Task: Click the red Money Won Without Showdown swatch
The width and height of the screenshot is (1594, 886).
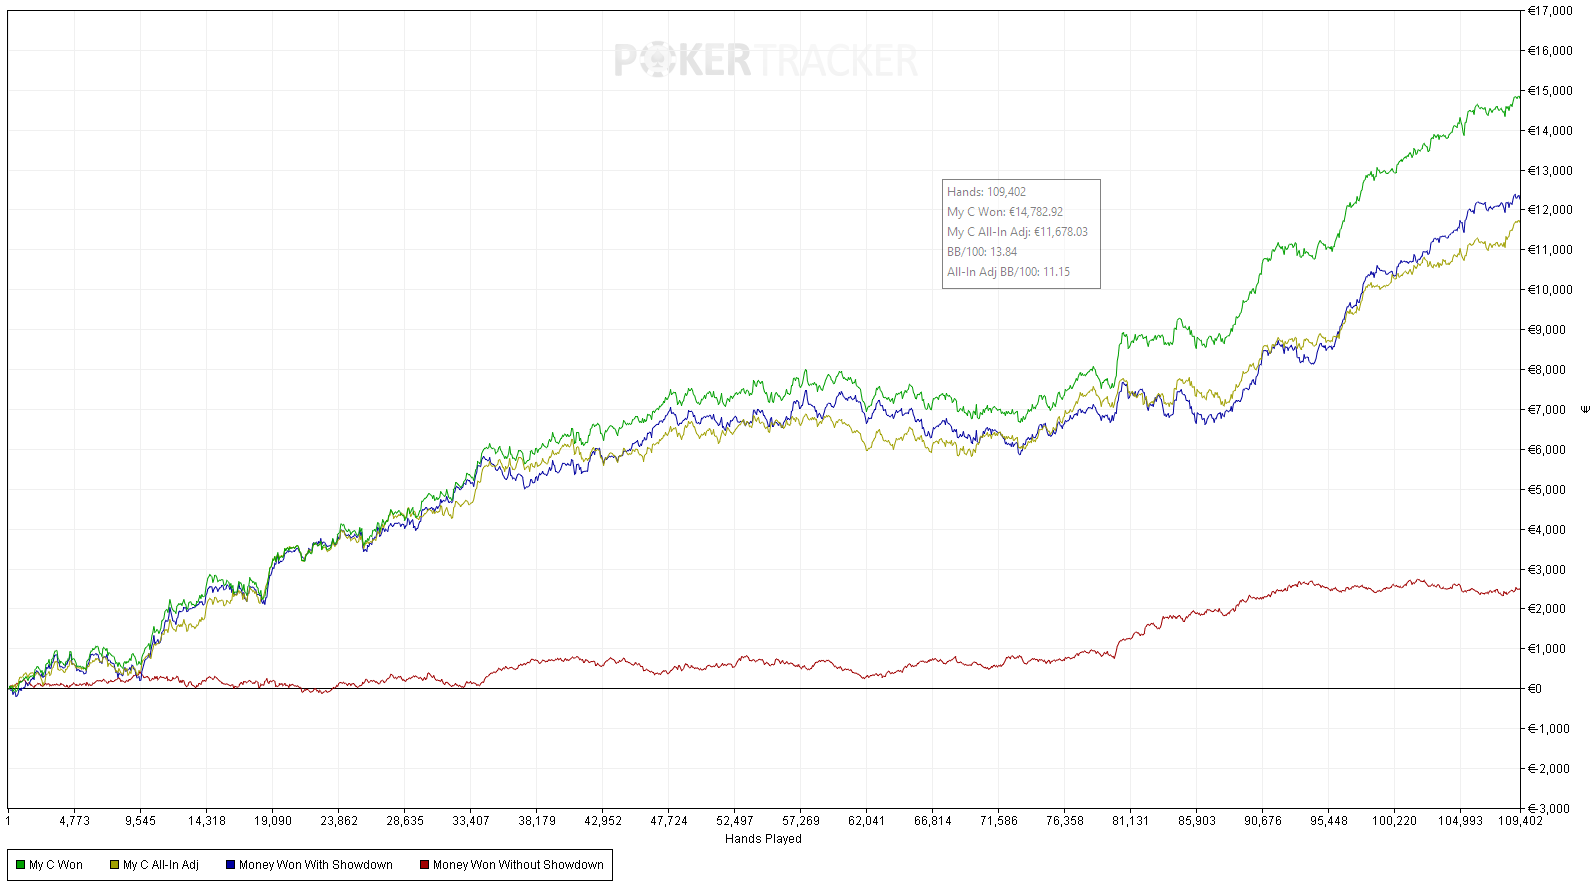Action: pyautogui.click(x=424, y=865)
